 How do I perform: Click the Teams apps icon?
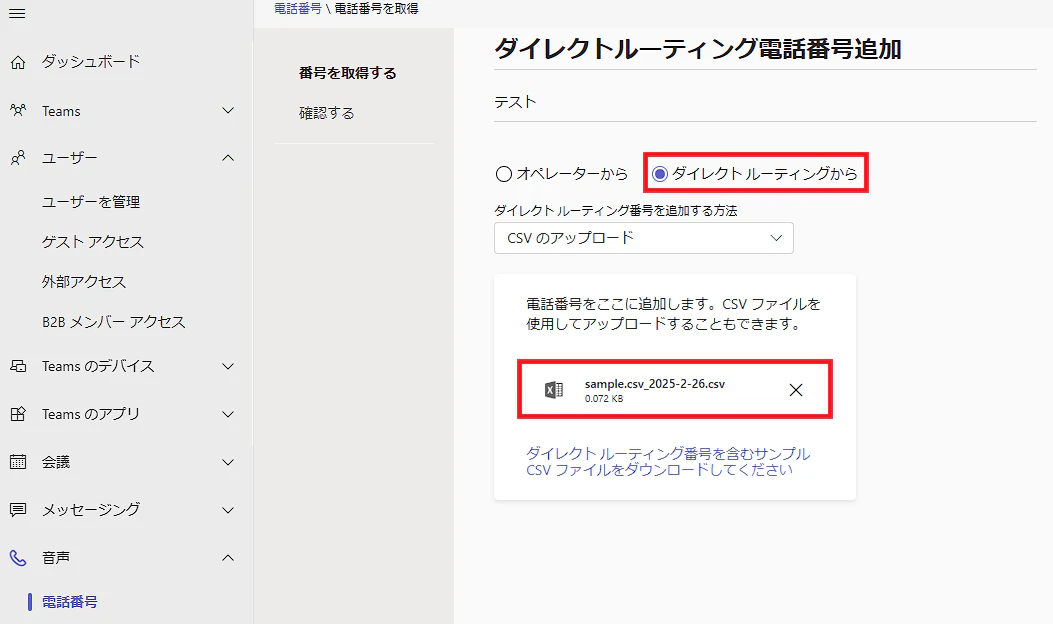[18, 414]
